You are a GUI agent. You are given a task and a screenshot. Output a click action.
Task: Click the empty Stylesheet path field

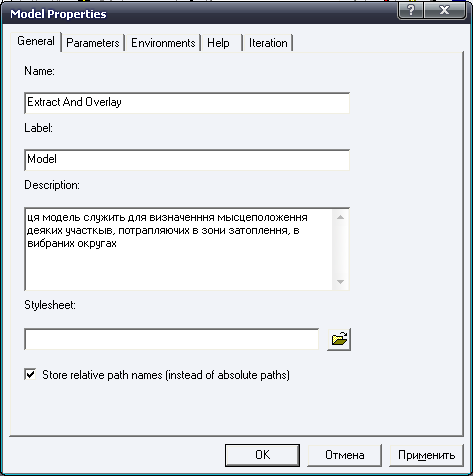172,339
